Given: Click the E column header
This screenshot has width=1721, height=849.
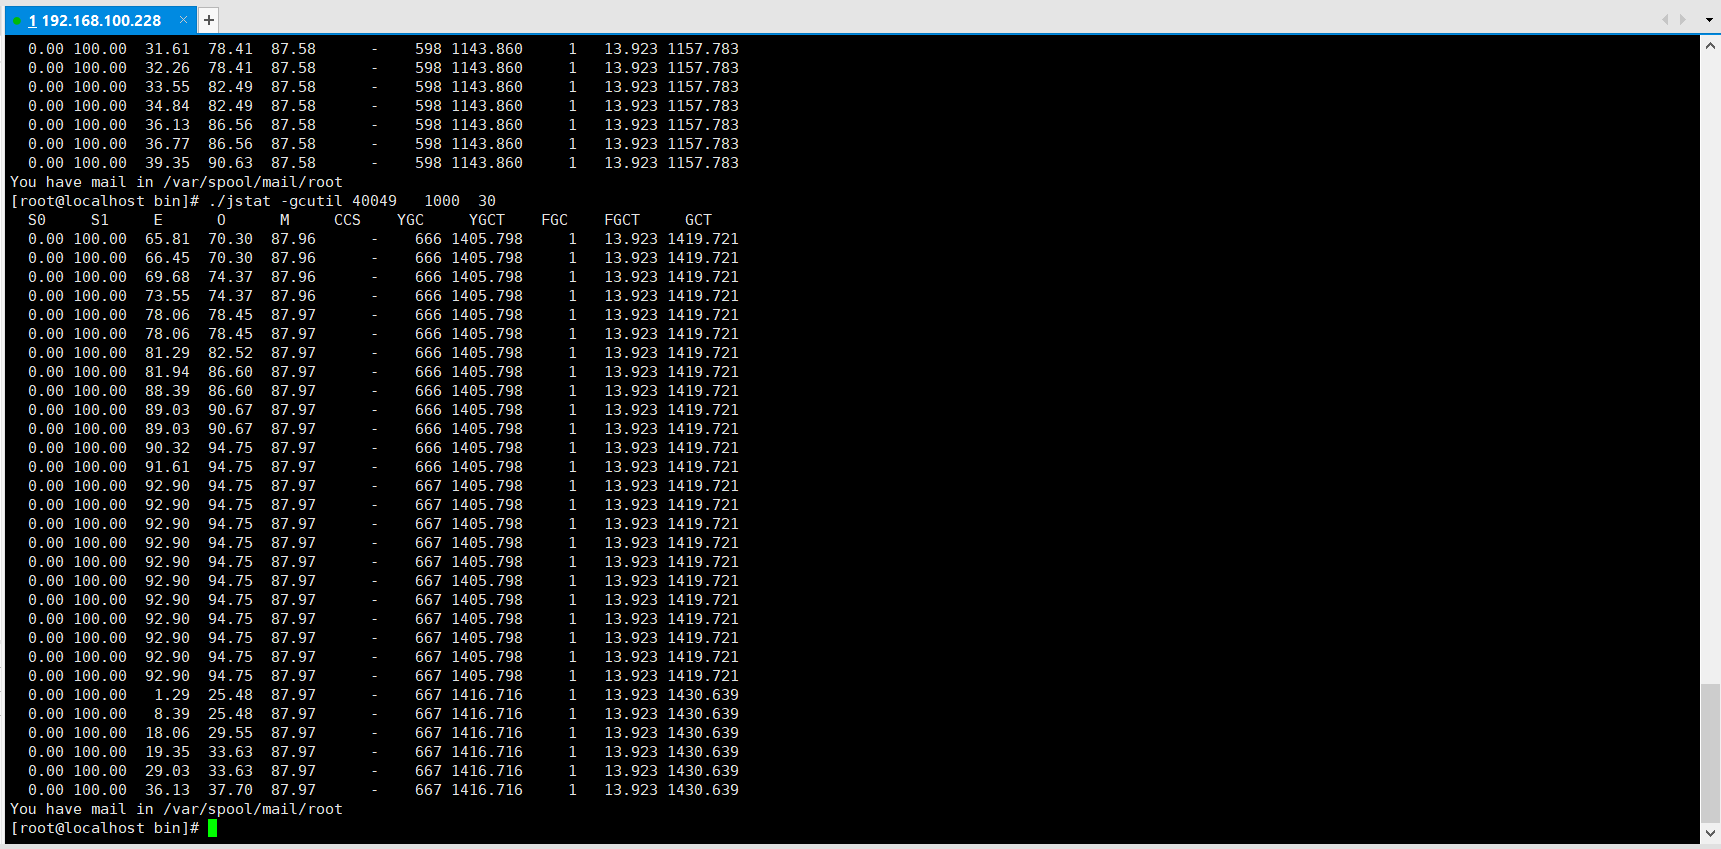Looking at the screenshot, I should pos(158,220).
